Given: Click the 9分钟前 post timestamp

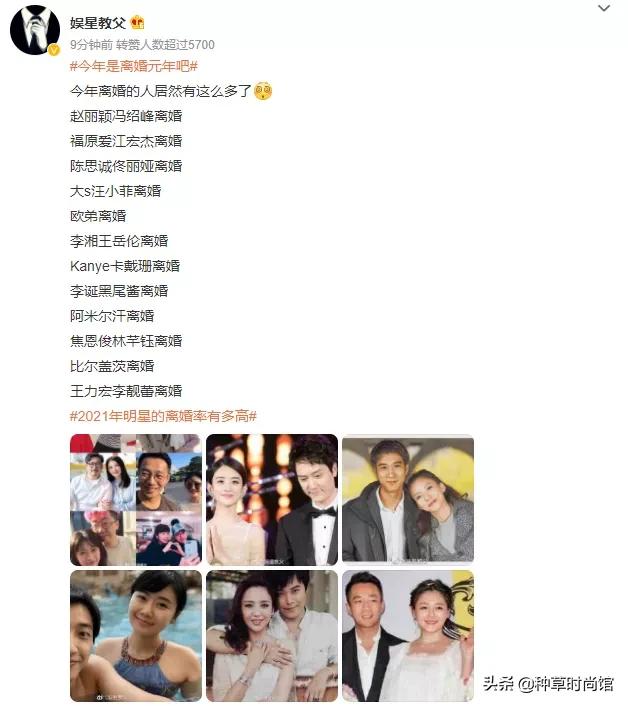Looking at the screenshot, I should click(91, 45).
